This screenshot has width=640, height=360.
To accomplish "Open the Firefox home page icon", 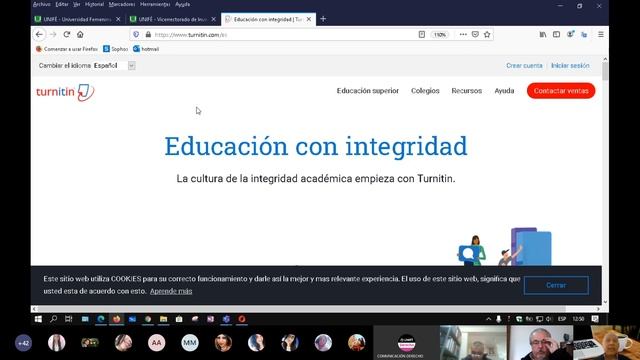I will pos(80,35).
